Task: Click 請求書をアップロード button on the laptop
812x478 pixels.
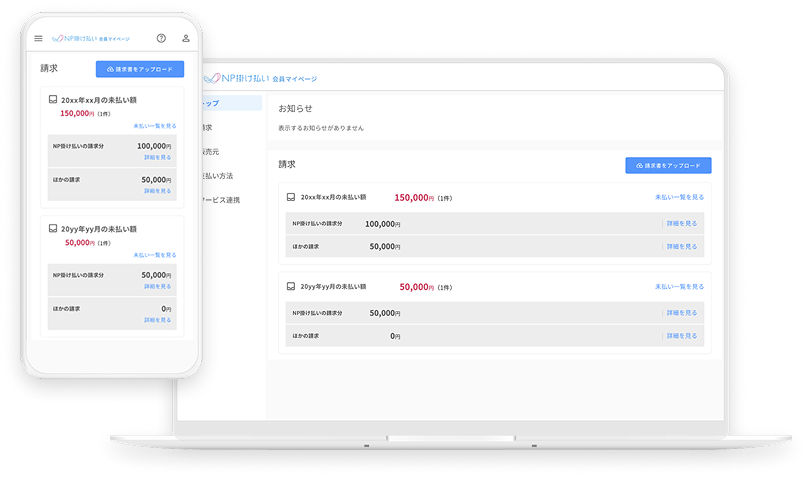Action: pyautogui.click(x=668, y=166)
